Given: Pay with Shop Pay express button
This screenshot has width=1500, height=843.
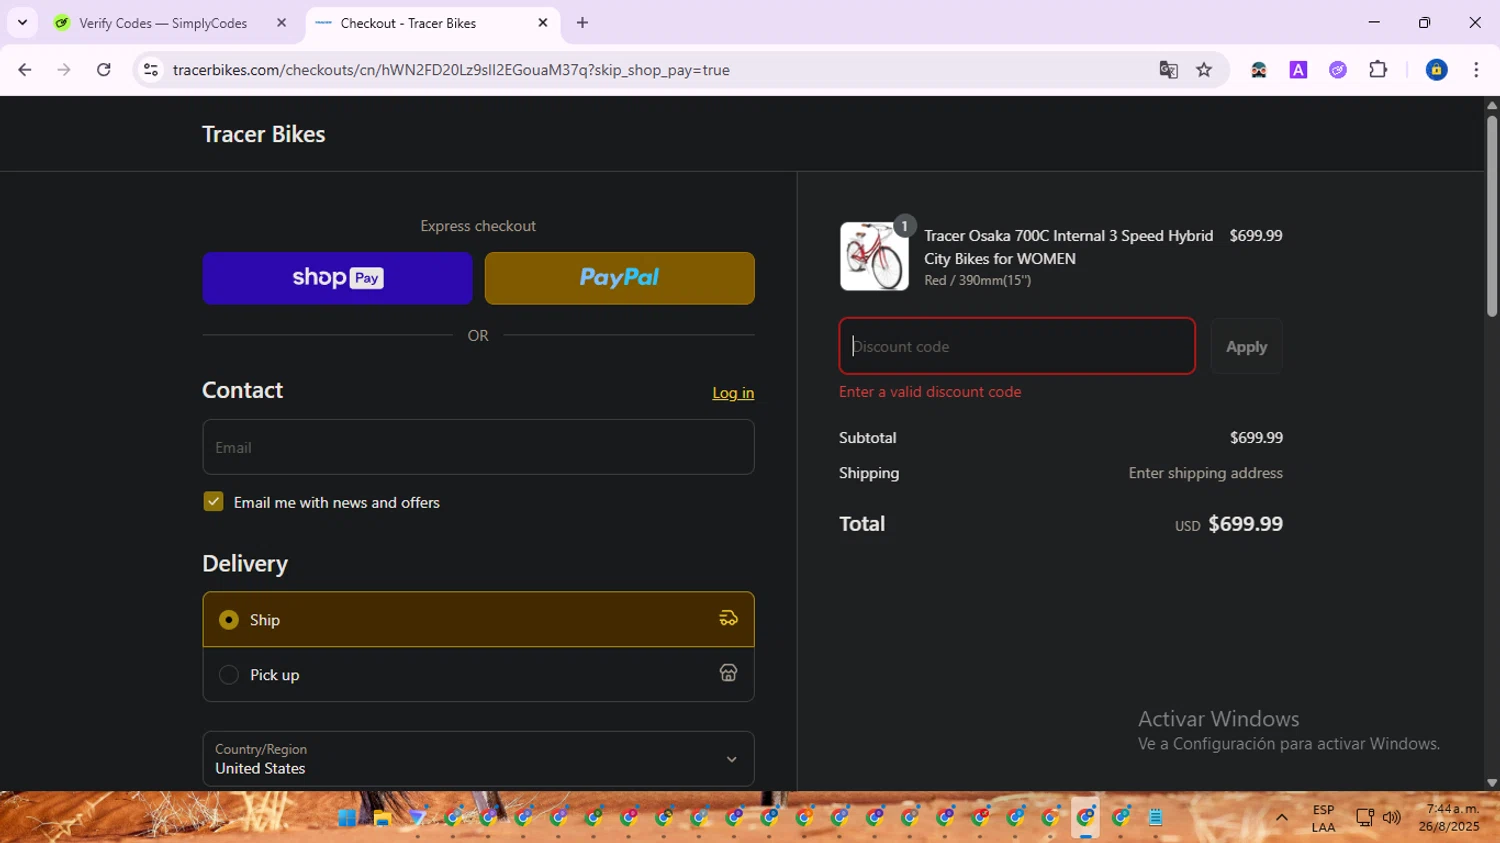Looking at the screenshot, I should coord(337,278).
